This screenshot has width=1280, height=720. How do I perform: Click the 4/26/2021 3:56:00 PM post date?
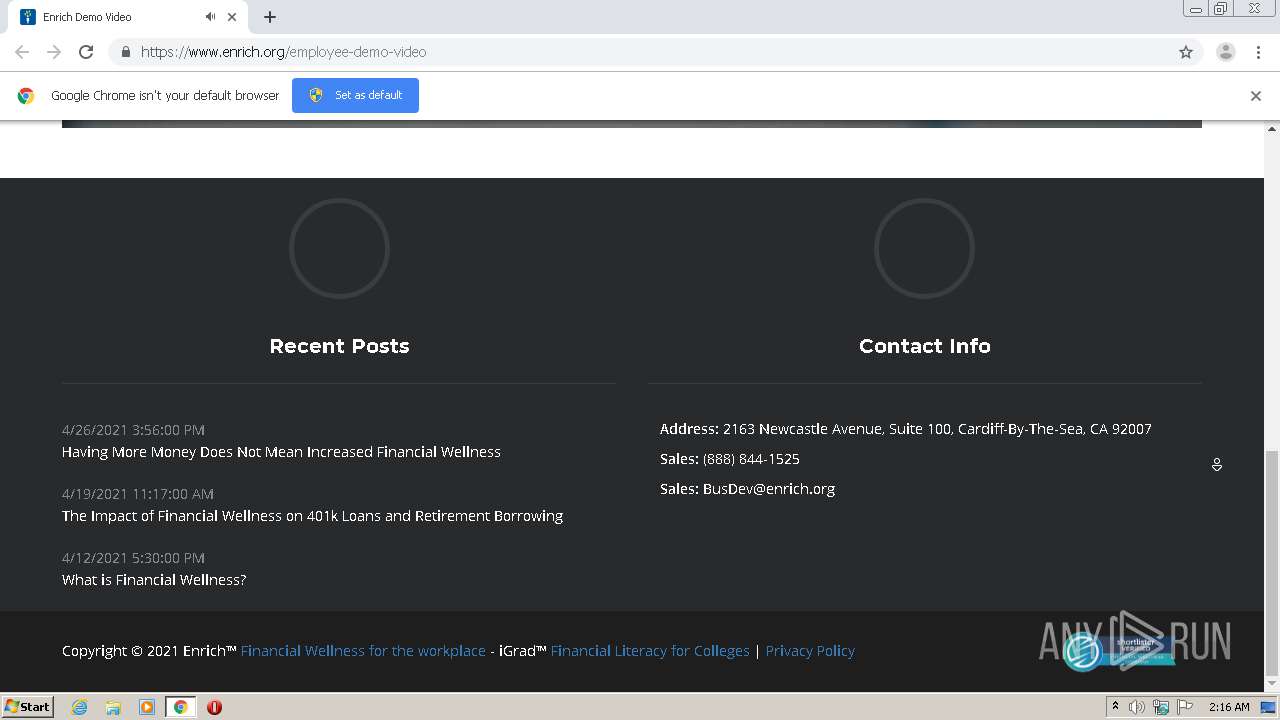133,430
